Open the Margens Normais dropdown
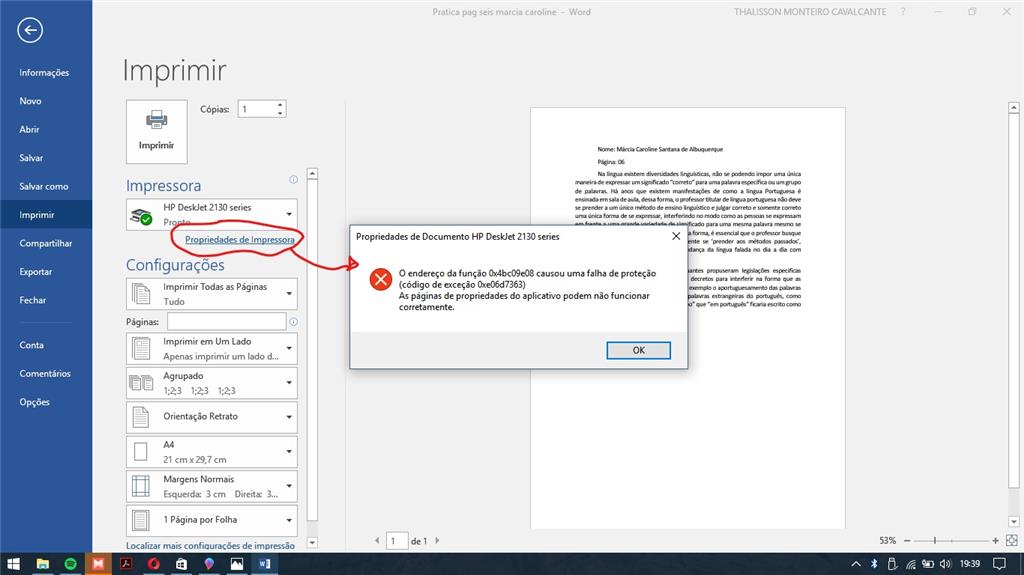The height and width of the screenshot is (575, 1024). [212, 486]
